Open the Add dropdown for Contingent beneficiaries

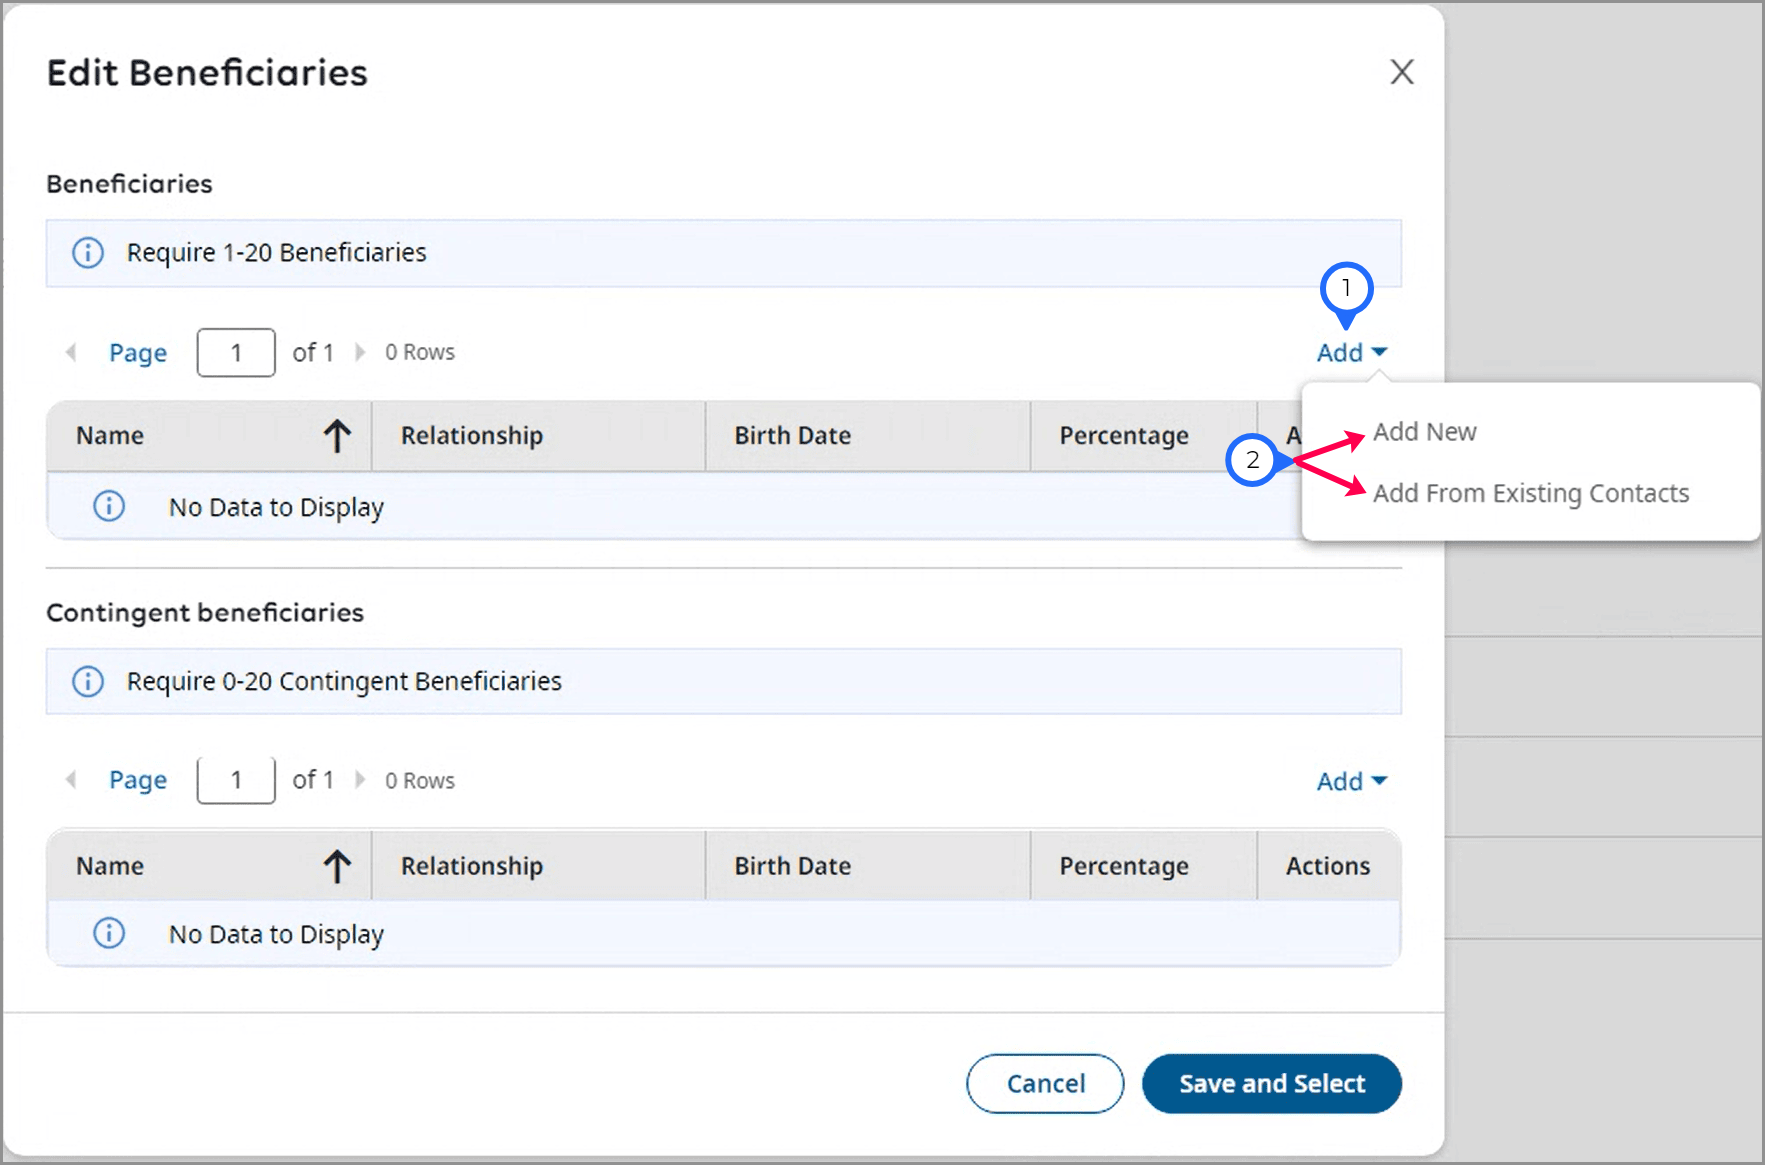click(1351, 781)
